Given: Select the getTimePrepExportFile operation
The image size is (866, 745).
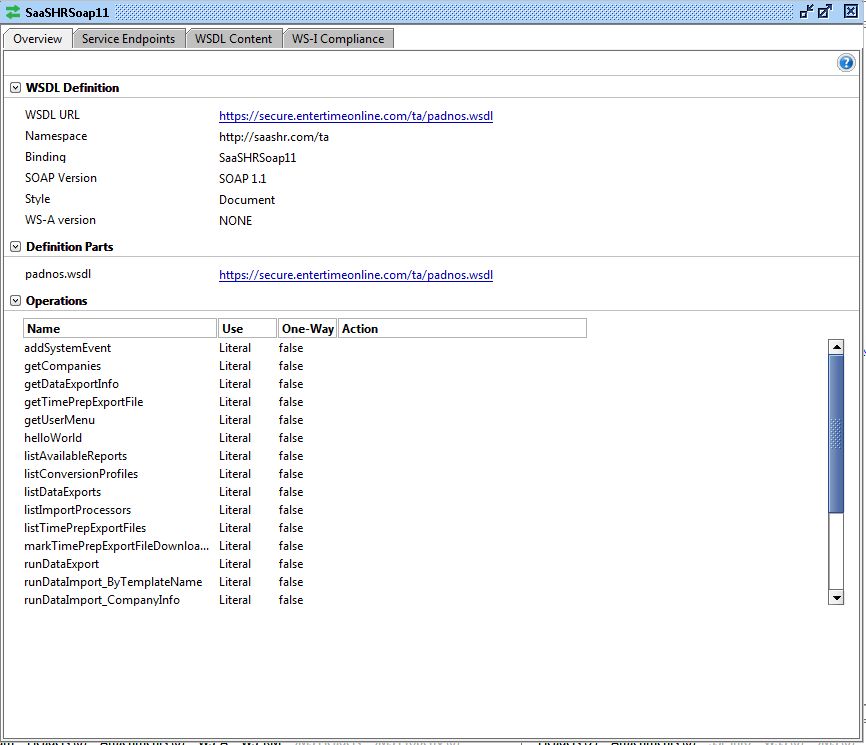Looking at the screenshot, I should pos(83,402).
